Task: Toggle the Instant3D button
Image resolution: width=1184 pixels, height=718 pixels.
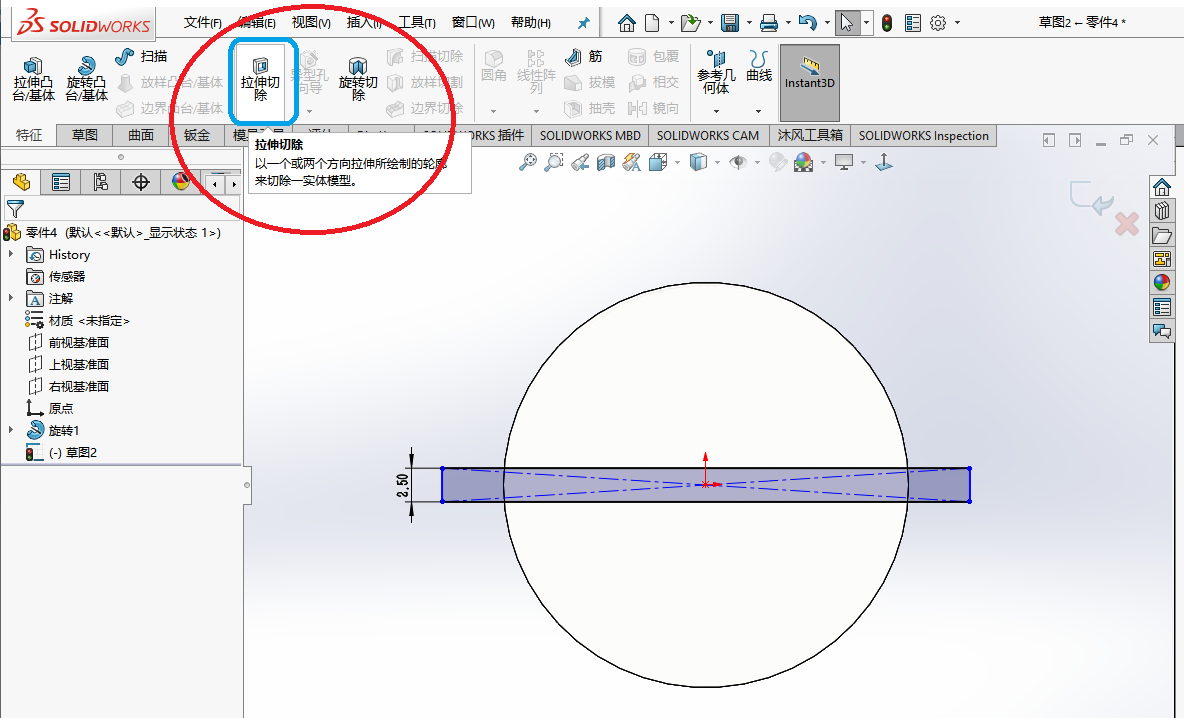Action: pos(809,82)
